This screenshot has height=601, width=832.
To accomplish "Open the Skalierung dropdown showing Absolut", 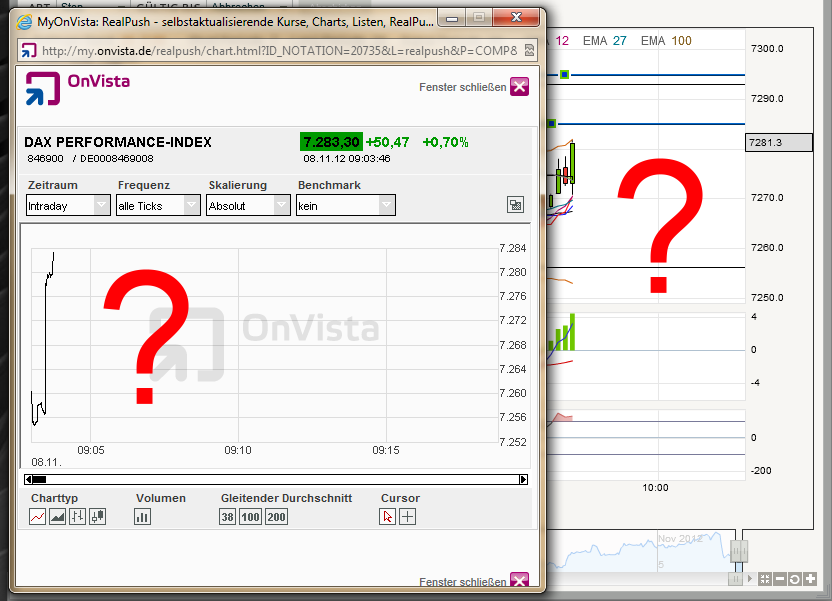I will pyautogui.click(x=248, y=205).
